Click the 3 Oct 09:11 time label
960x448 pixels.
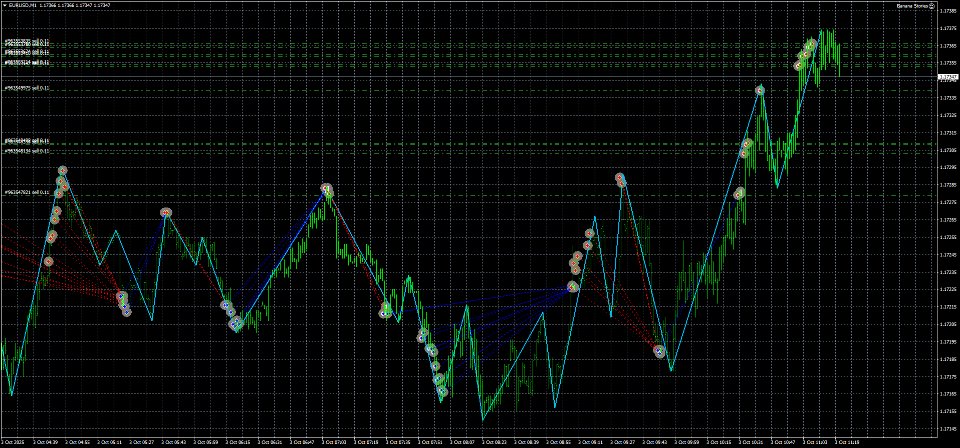point(592,441)
